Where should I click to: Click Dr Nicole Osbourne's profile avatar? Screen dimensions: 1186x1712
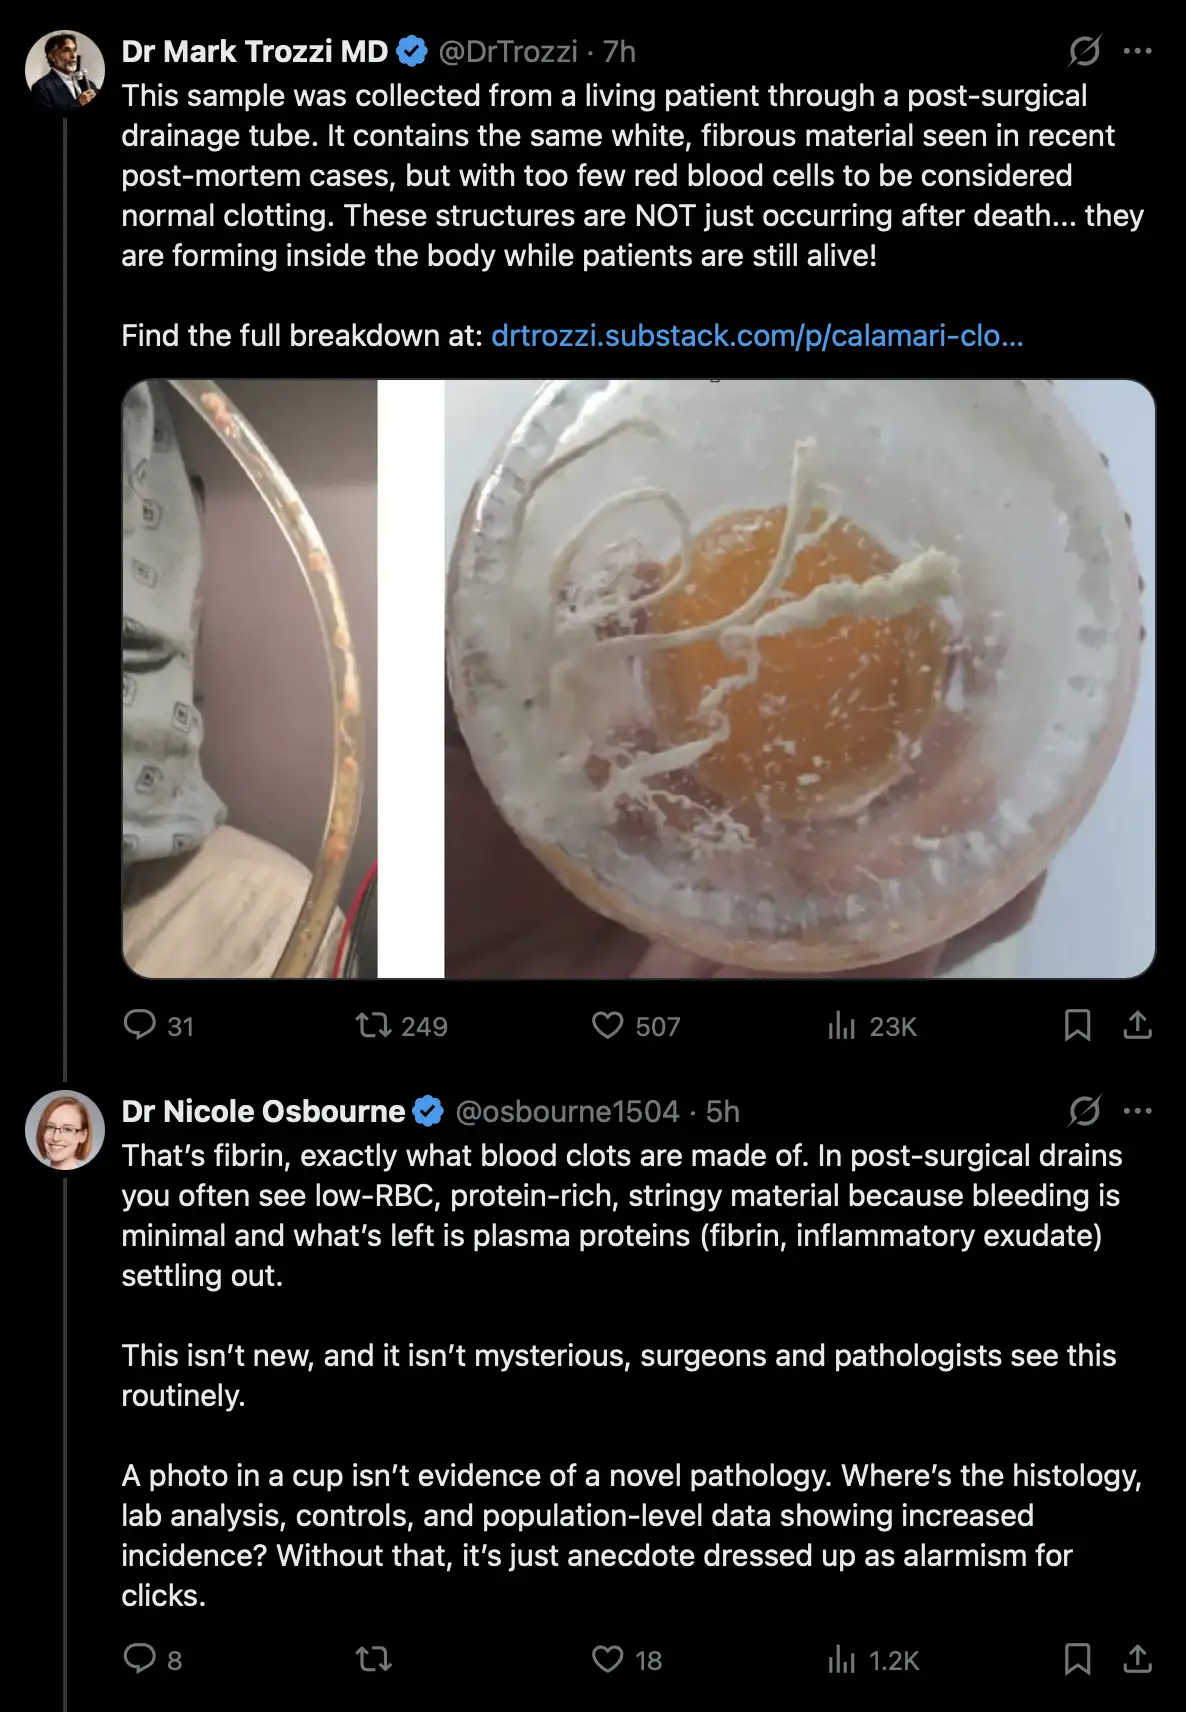pyautogui.click(x=65, y=1130)
